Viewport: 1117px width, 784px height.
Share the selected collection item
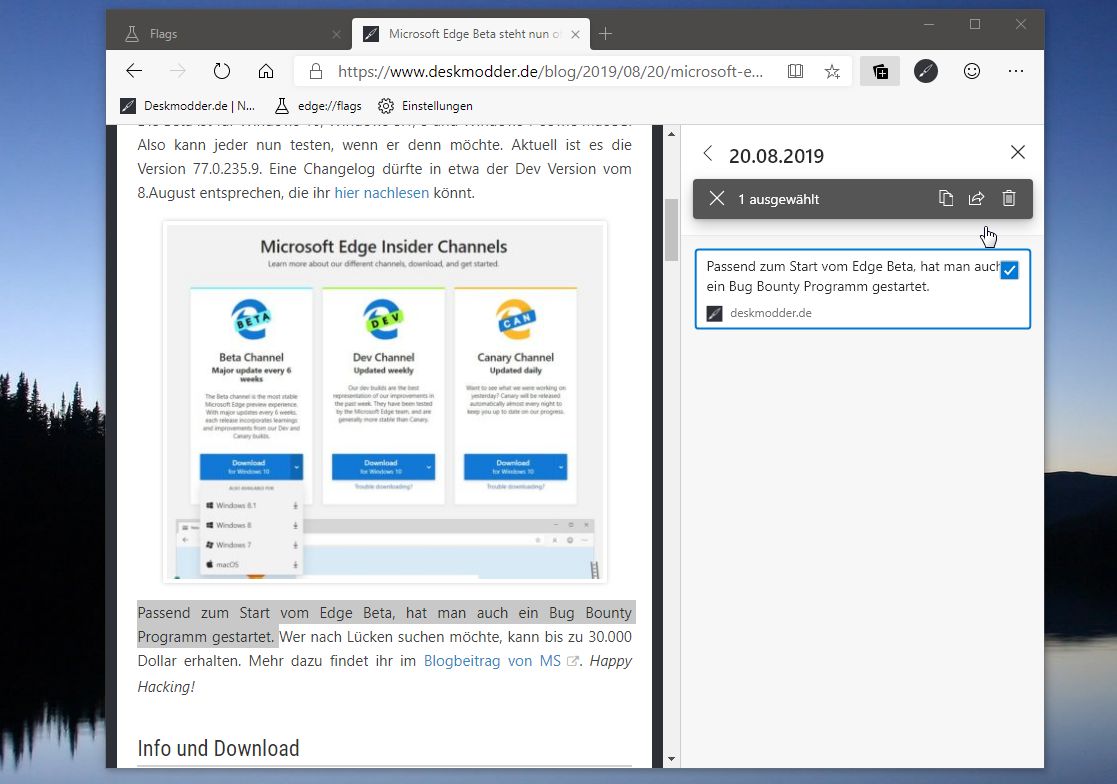(976, 199)
